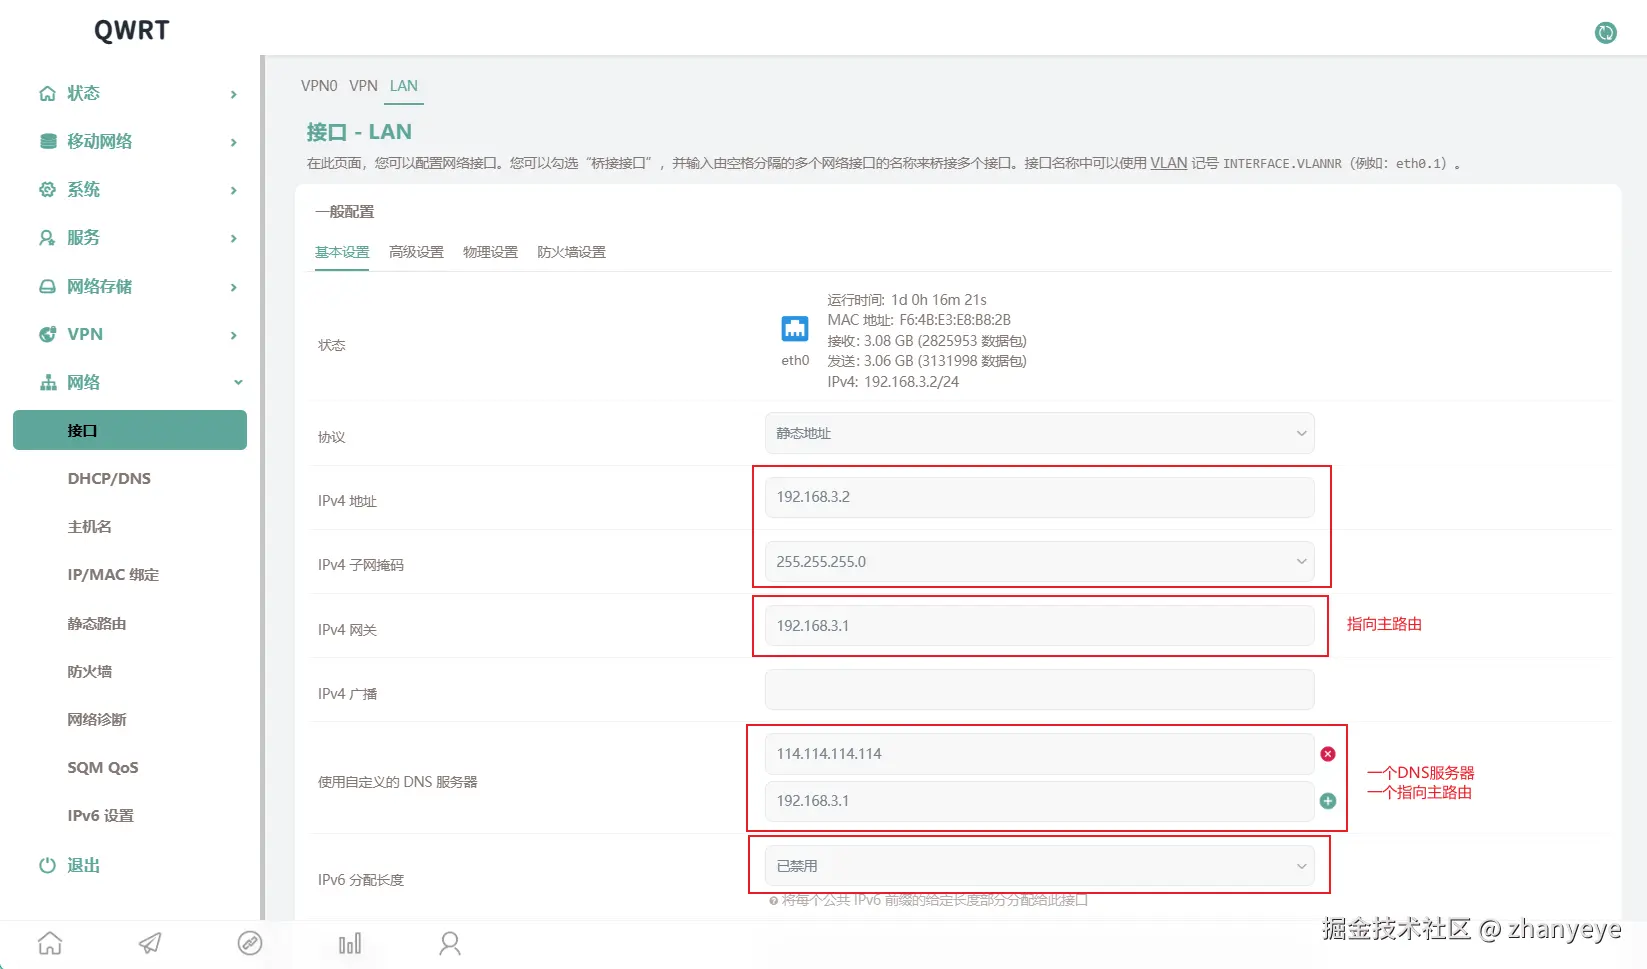Click the IPv4 192.168.3.2/24 status text
1647x969 pixels.
[x=893, y=382]
